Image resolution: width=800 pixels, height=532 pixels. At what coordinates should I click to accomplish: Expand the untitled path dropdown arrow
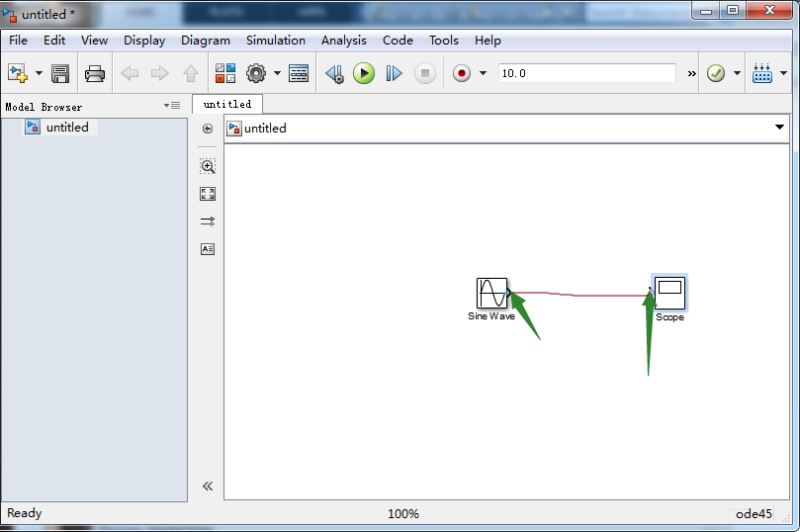pyautogui.click(x=779, y=127)
